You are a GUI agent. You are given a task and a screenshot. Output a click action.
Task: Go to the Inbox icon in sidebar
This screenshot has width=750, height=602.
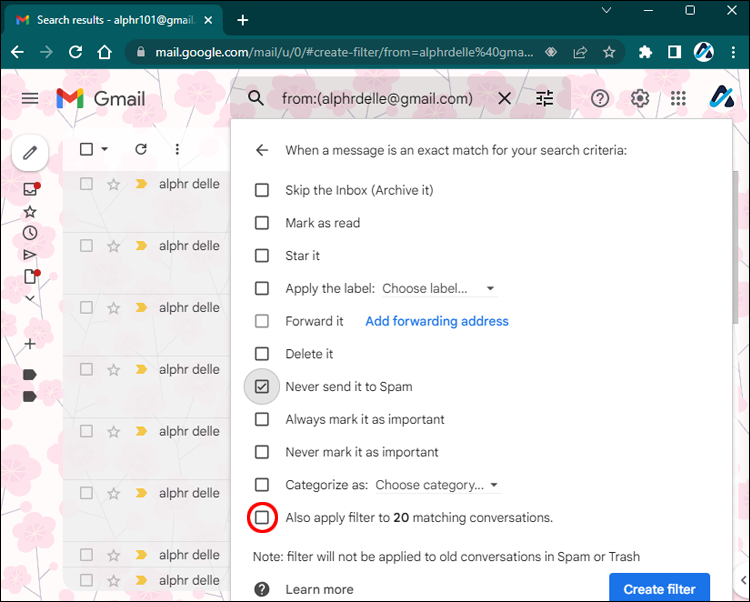[31, 189]
